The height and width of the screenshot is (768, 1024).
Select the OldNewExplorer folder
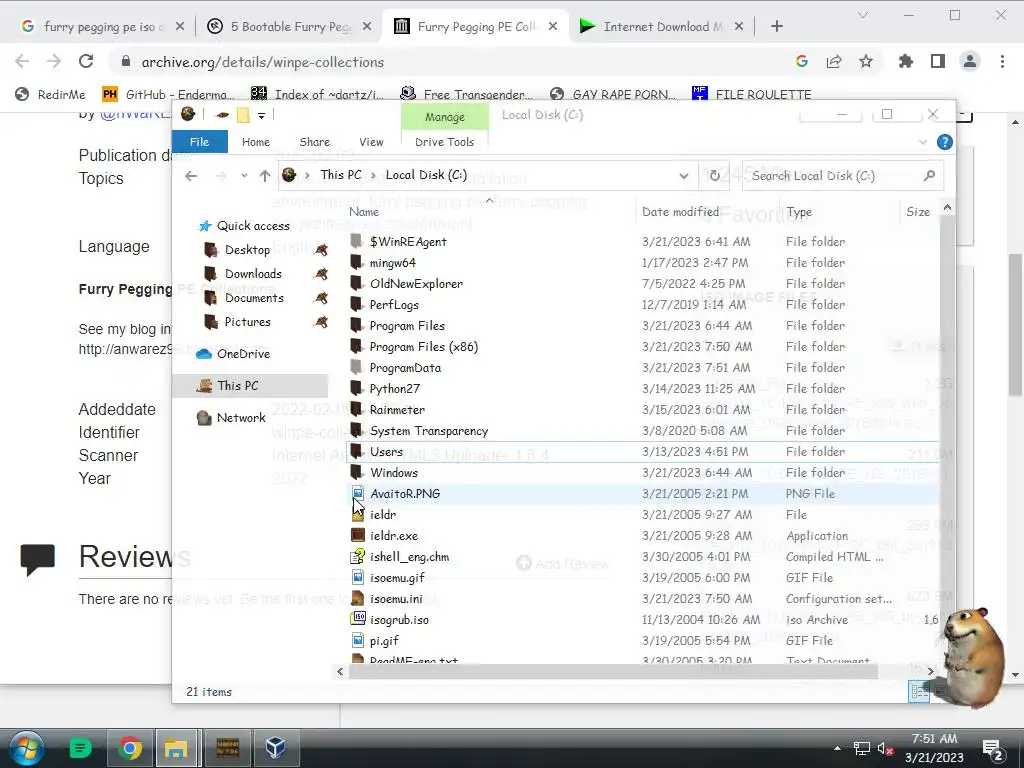pyautogui.click(x=416, y=283)
